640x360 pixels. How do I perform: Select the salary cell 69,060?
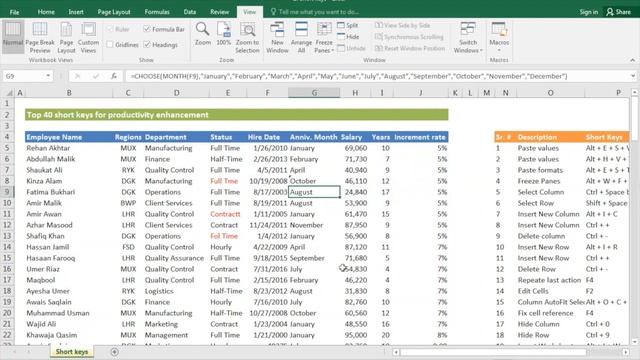[x=354, y=148]
